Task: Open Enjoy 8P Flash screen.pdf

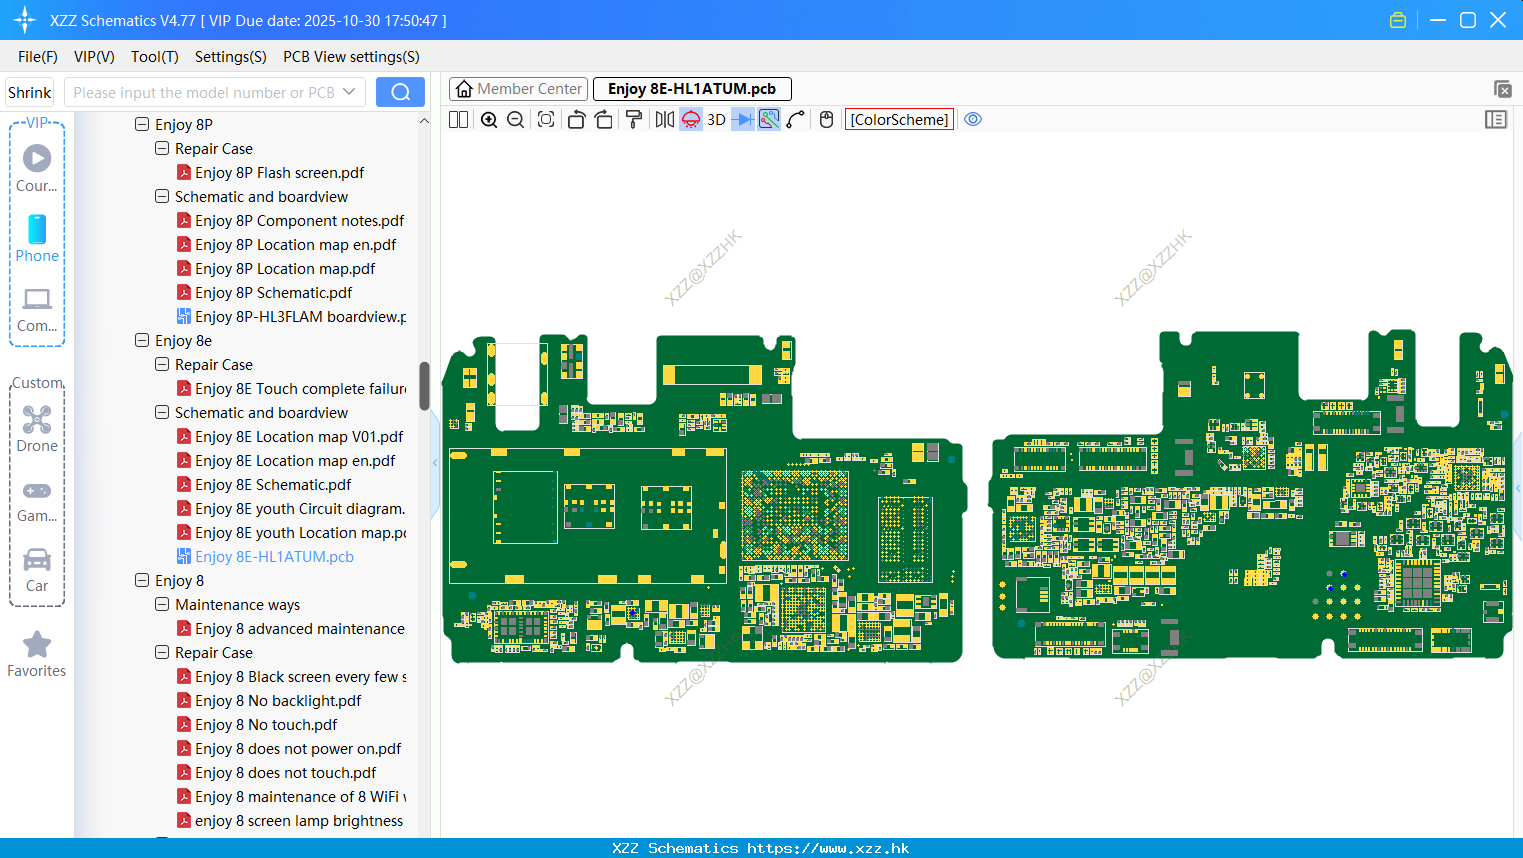Action: pos(271,172)
